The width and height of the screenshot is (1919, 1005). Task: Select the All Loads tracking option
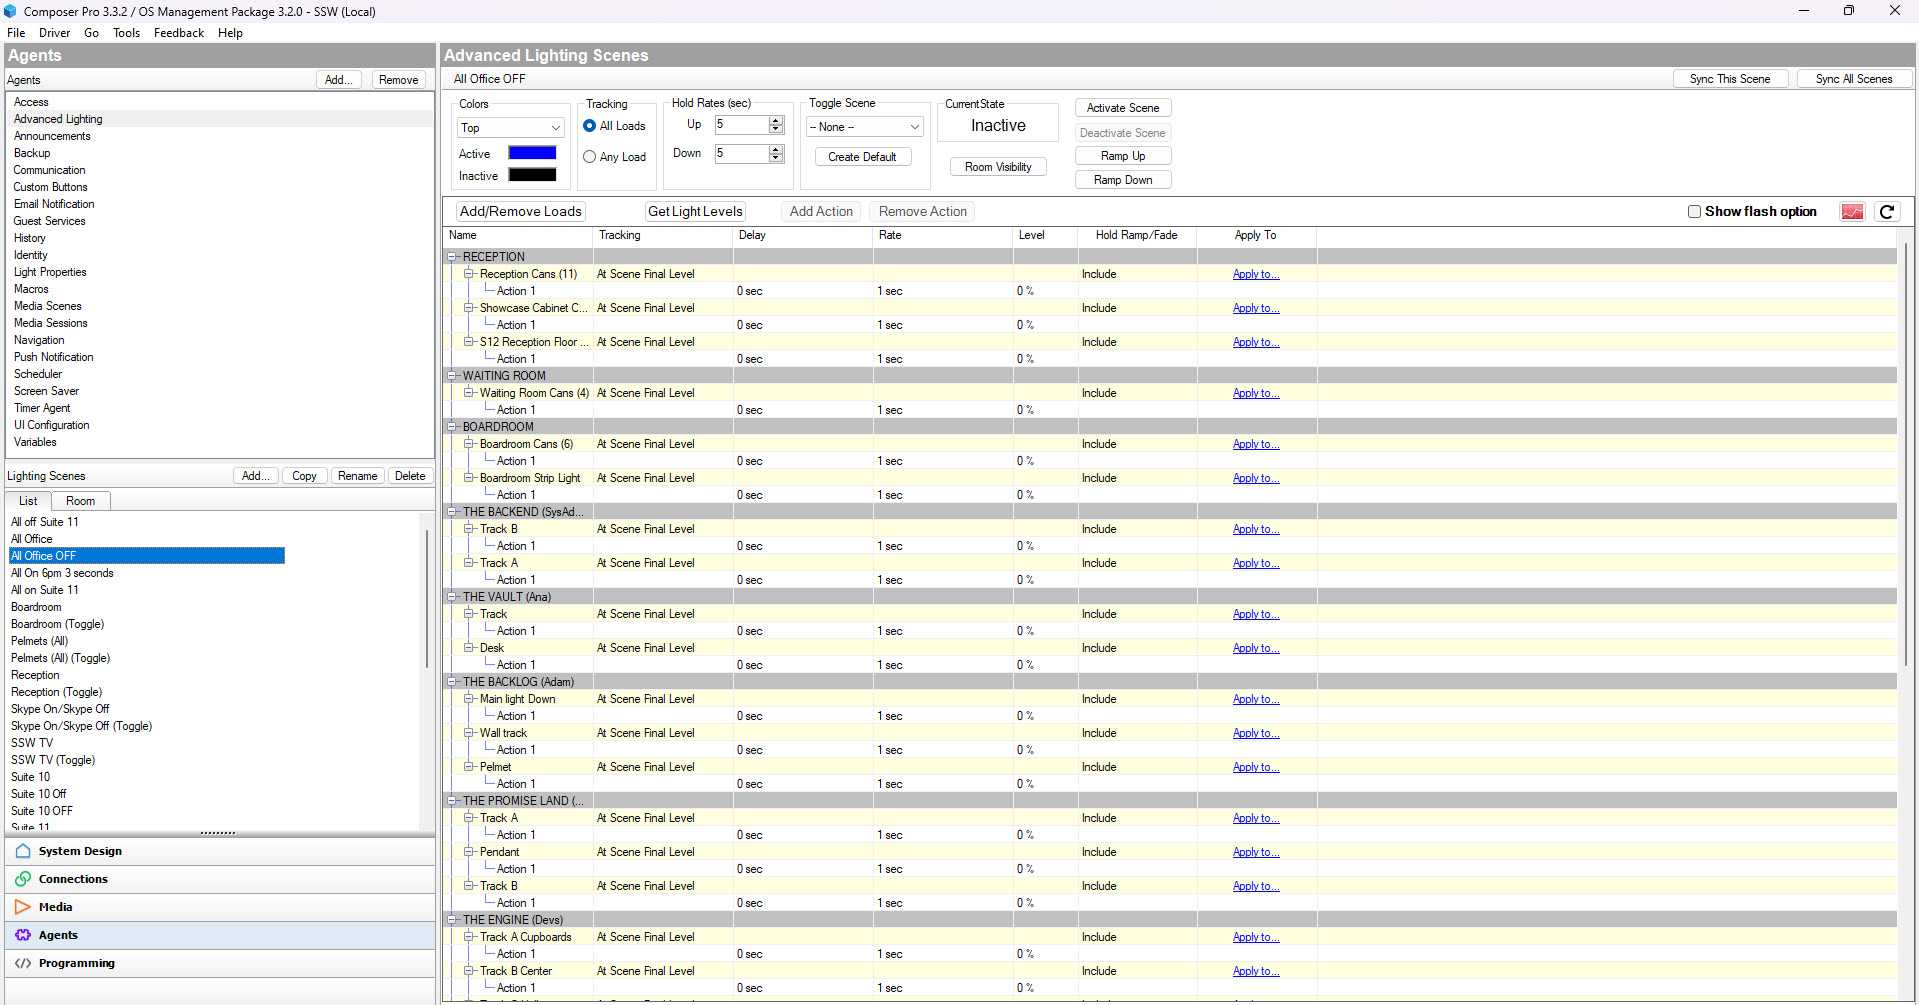pos(590,126)
